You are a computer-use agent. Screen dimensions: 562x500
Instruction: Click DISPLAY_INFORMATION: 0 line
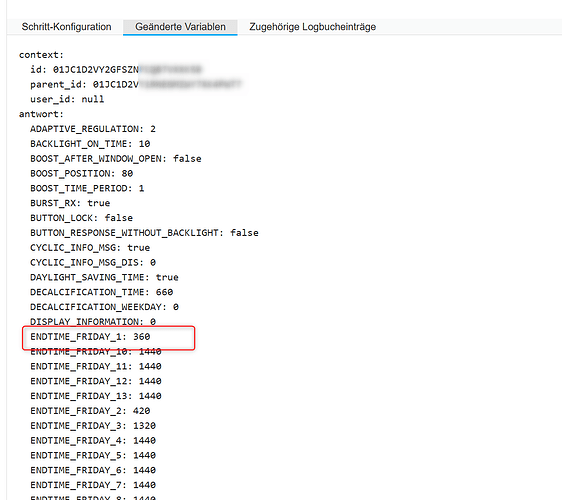tap(93, 322)
